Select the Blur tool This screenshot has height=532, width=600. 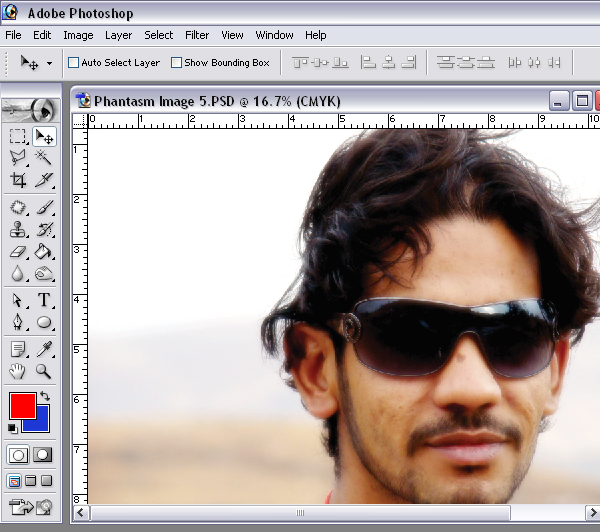tap(18, 274)
